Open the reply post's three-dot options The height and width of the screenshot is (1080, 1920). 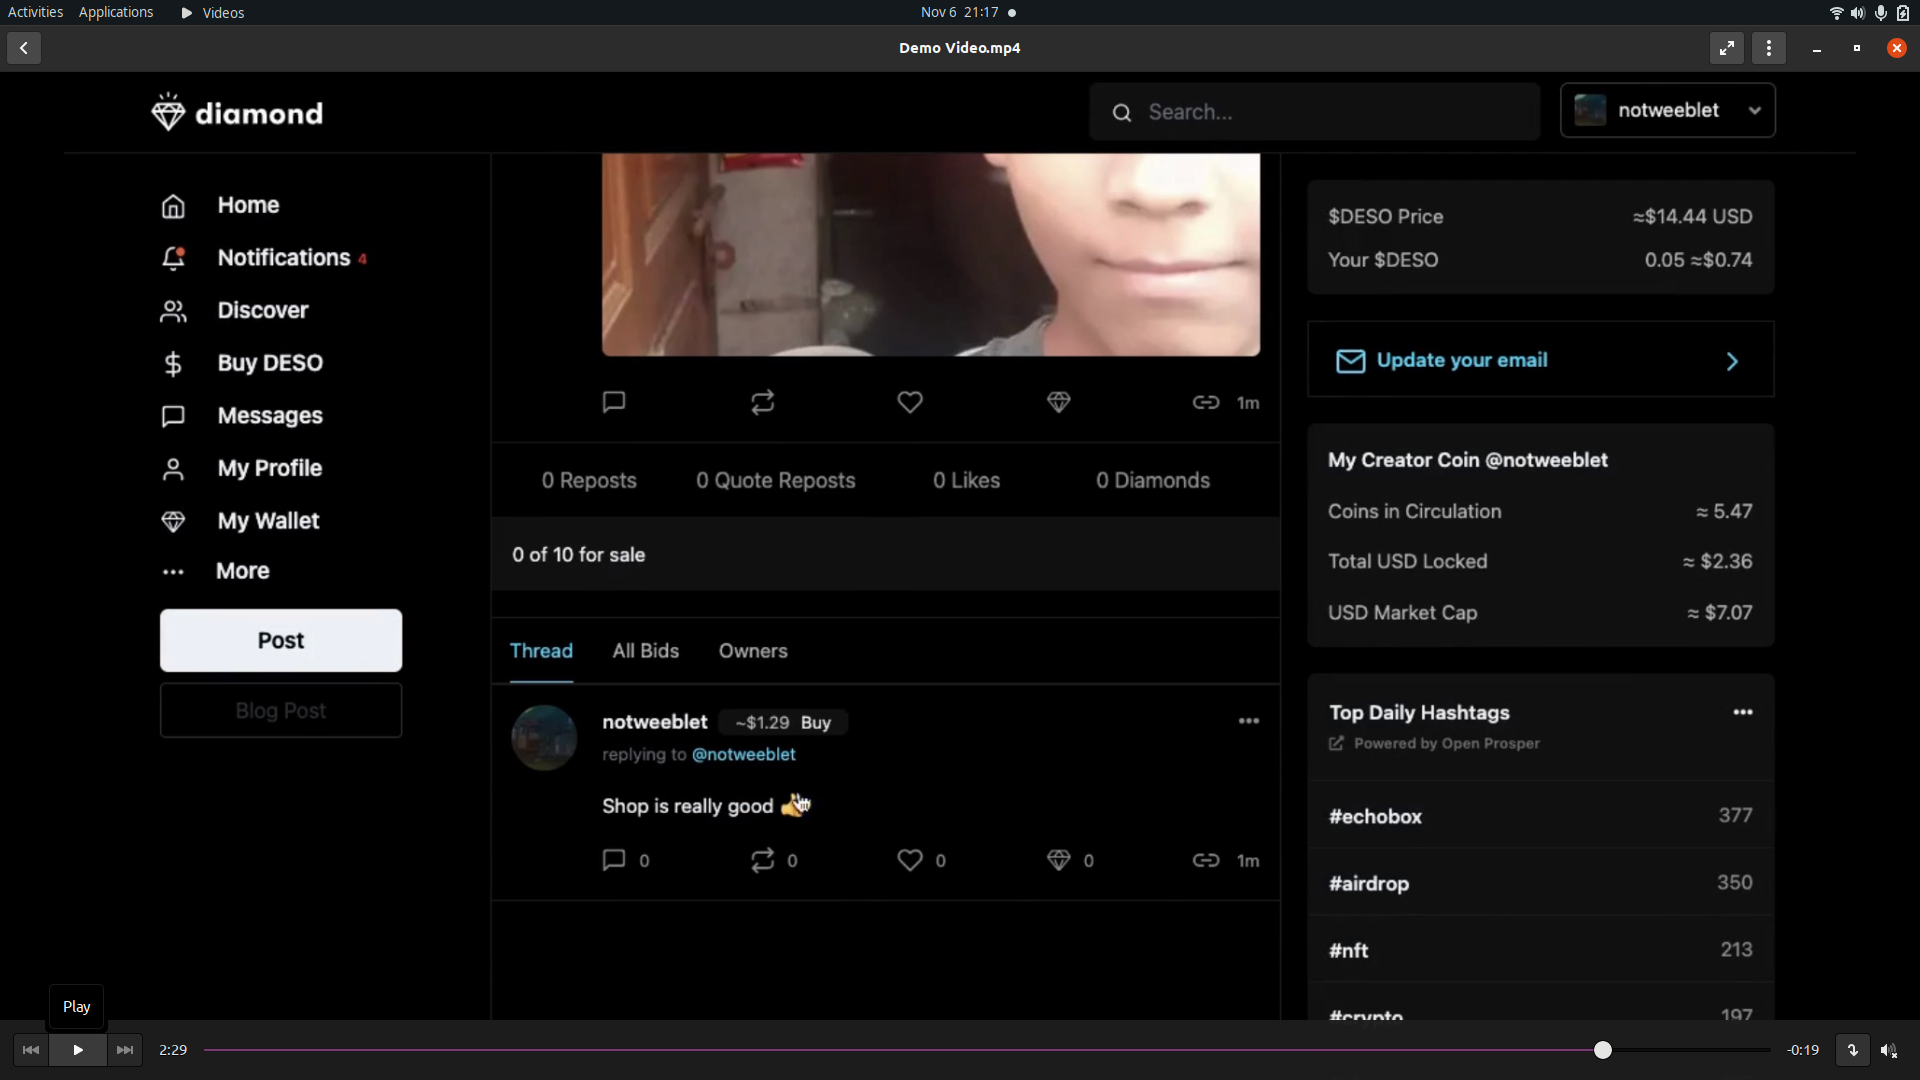1249,721
